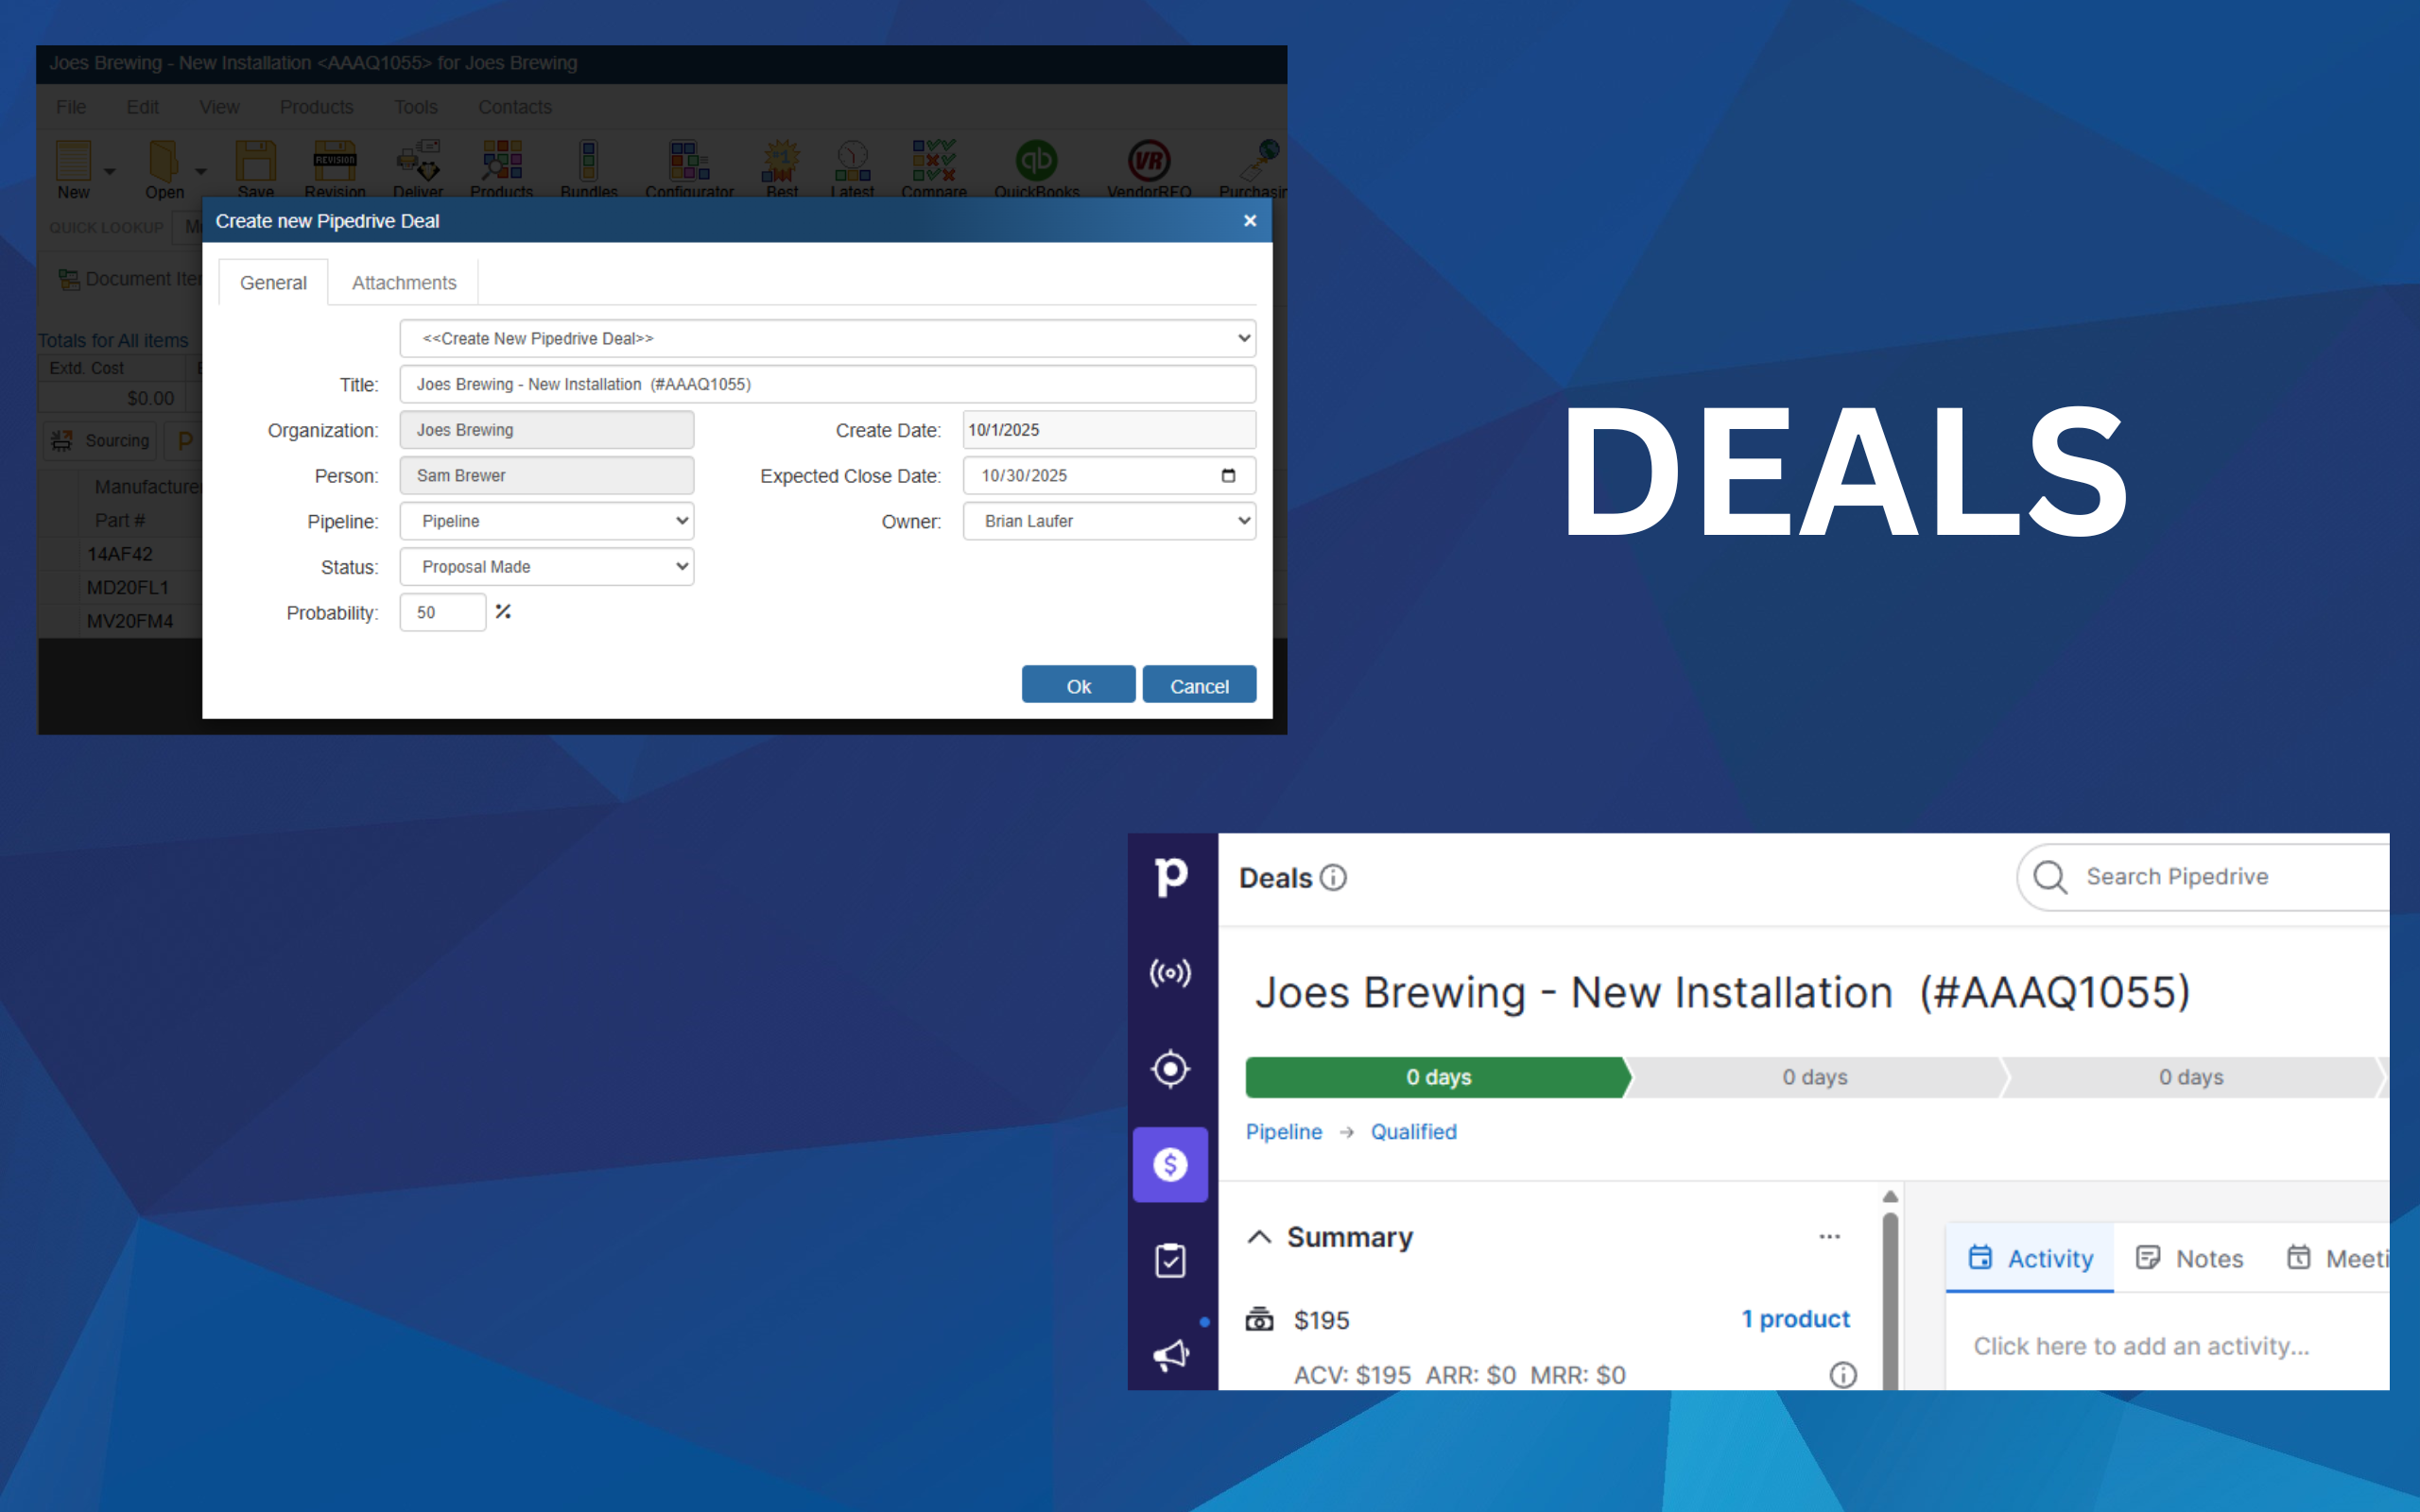Switch to the Attachments tab

pyautogui.click(x=404, y=283)
